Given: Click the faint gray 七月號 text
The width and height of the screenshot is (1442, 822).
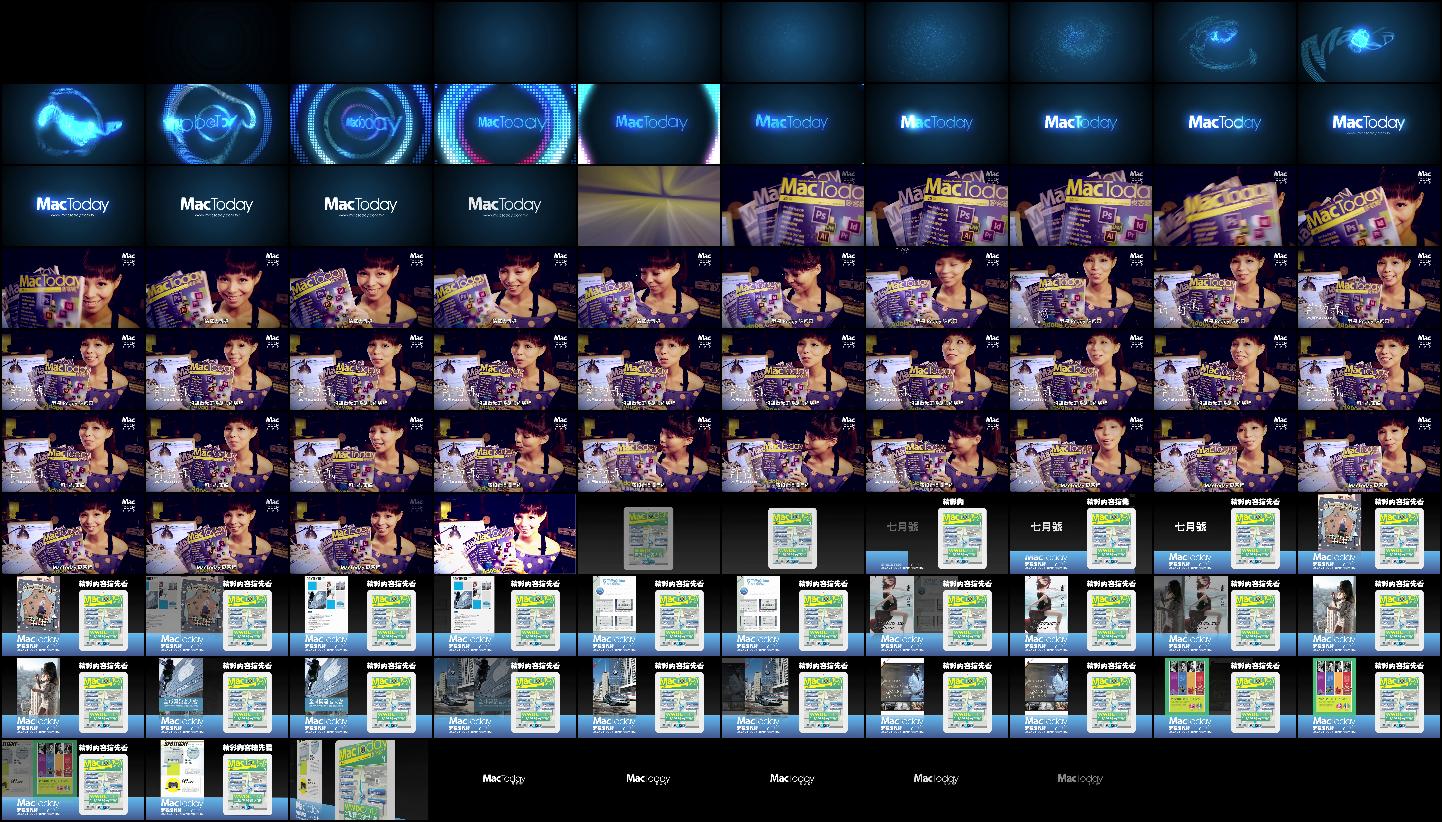Looking at the screenshot, I should click(x=902, y=526).
